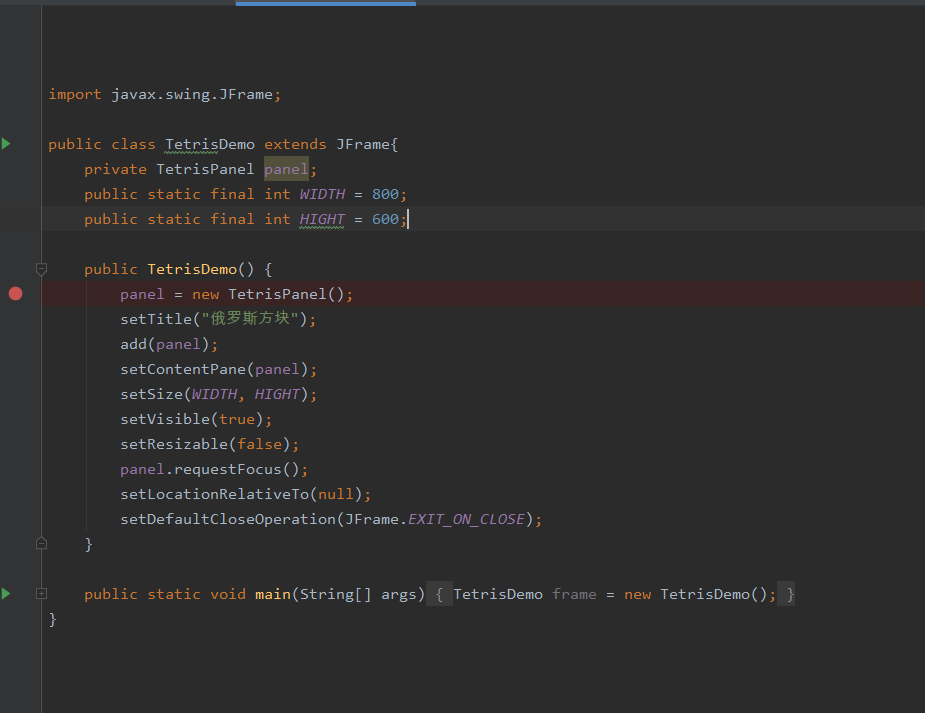Viewport: 925px width, 713px height.
Task: Click setLocationRelativeTo(null) statement
Action: [245, 494]
